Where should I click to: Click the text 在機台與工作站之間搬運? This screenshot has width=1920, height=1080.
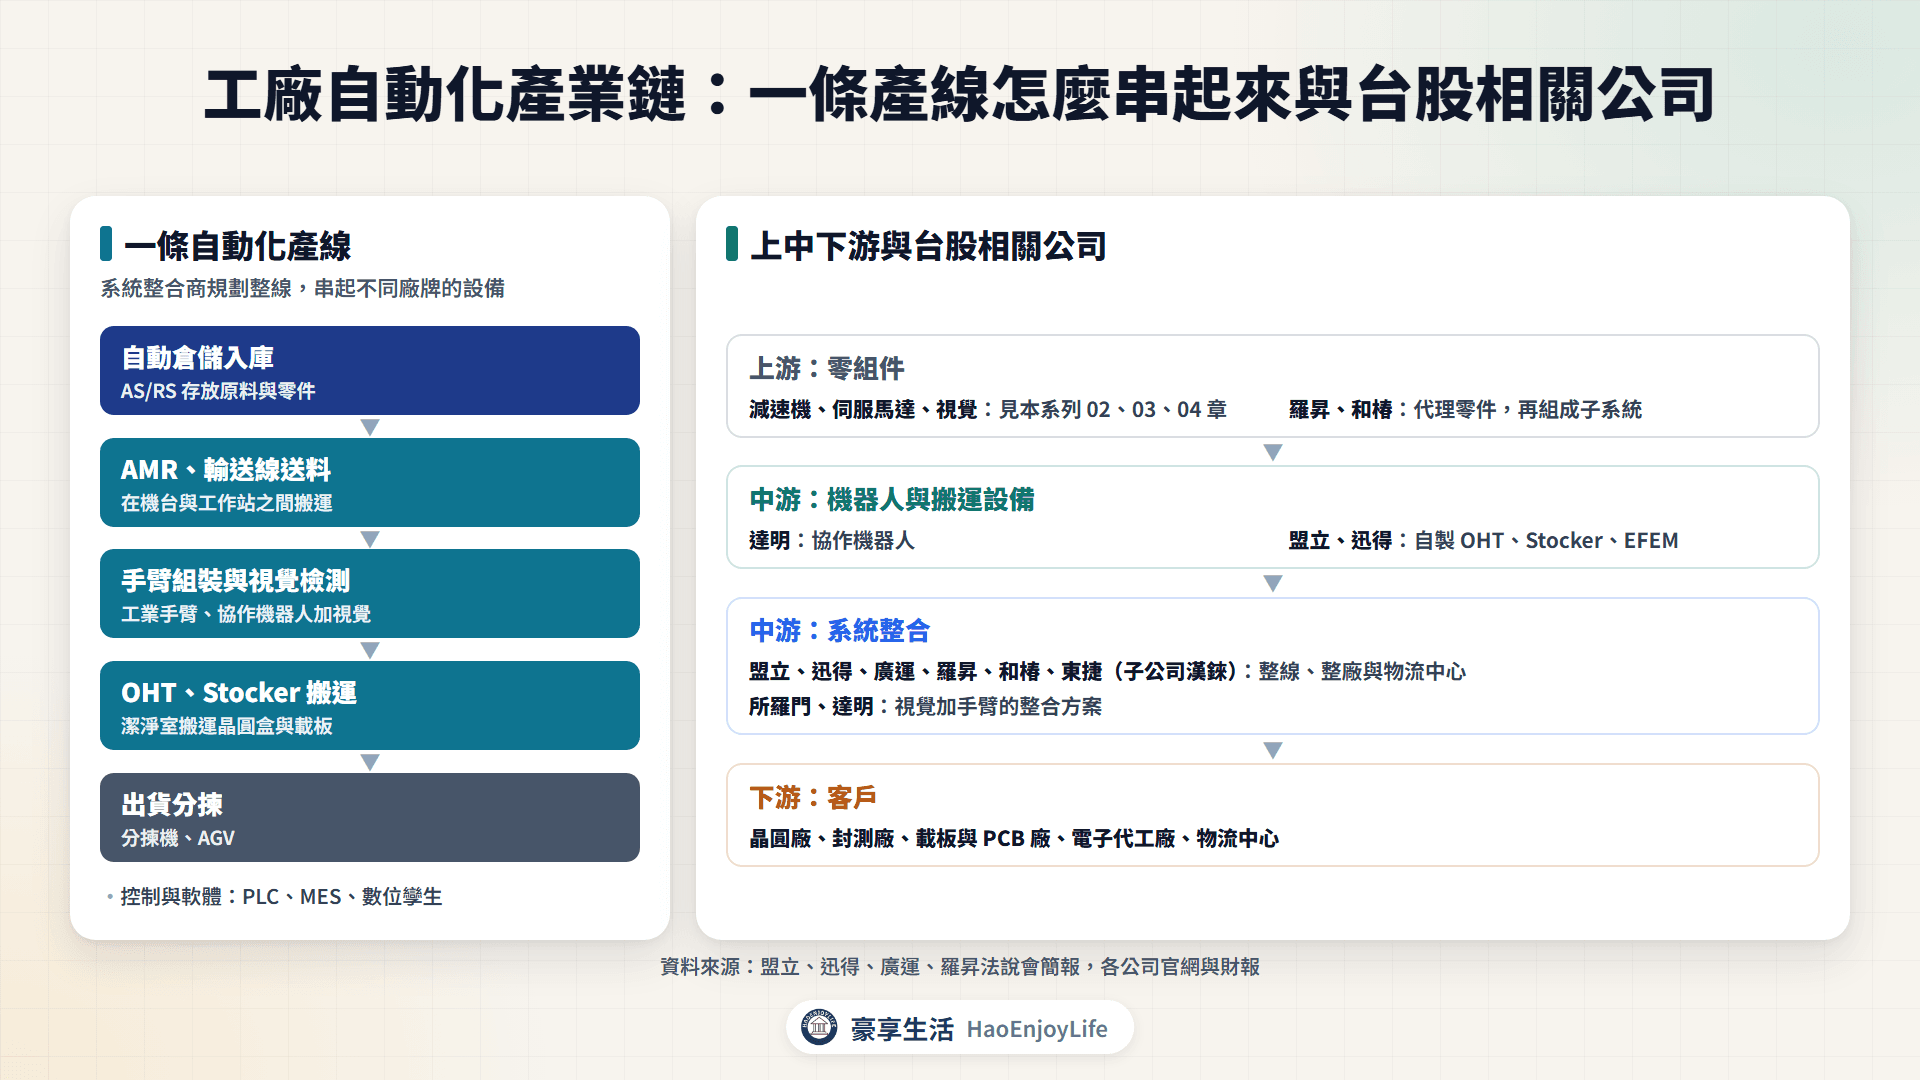pos(227,503)
